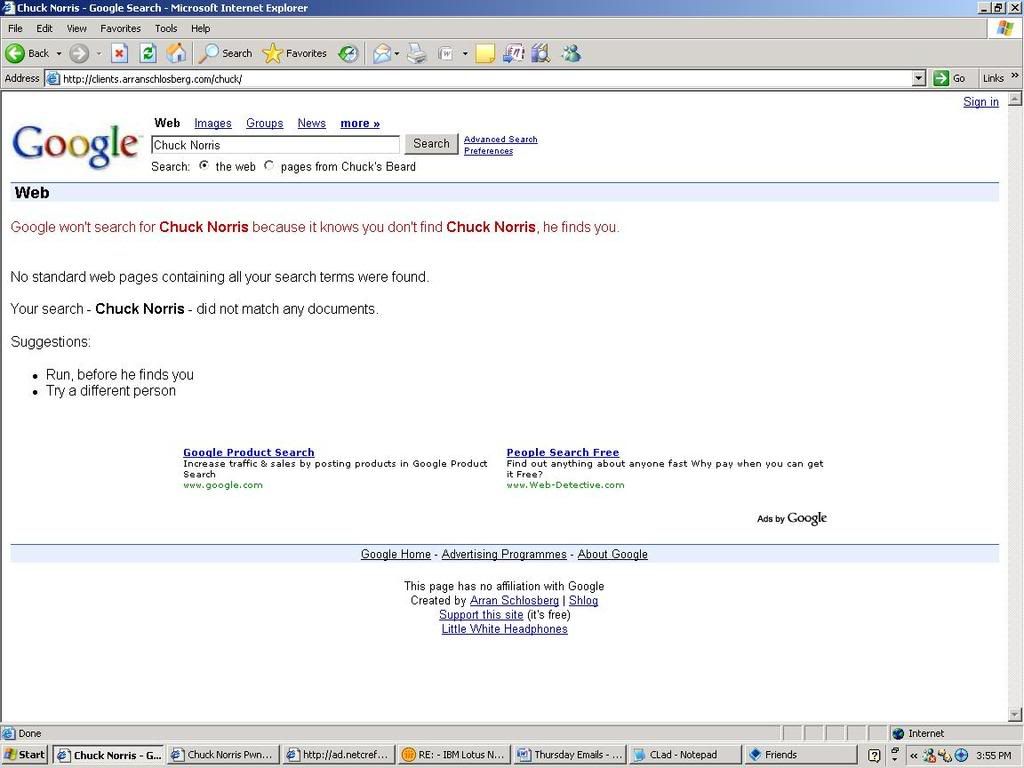
Task: Click the Mail envelope toolbar icon
Action: click(381, 54)
